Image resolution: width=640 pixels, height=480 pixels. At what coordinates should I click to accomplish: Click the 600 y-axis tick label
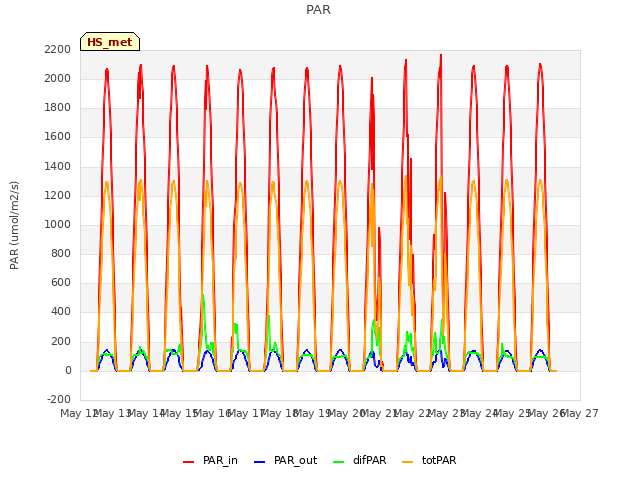tap(61, 283)
